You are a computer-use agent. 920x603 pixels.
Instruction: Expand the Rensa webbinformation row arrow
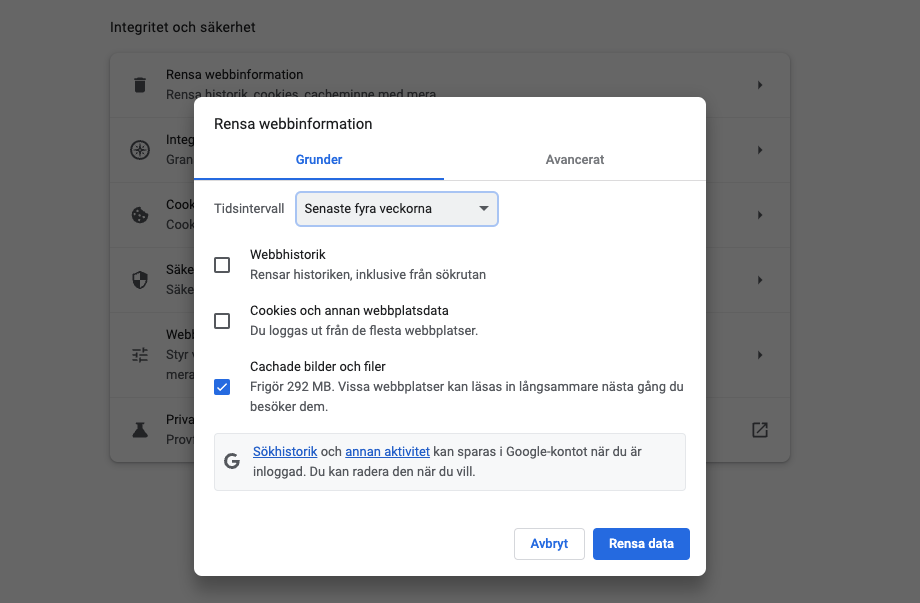pyautogui.click(x=760, y=85)
